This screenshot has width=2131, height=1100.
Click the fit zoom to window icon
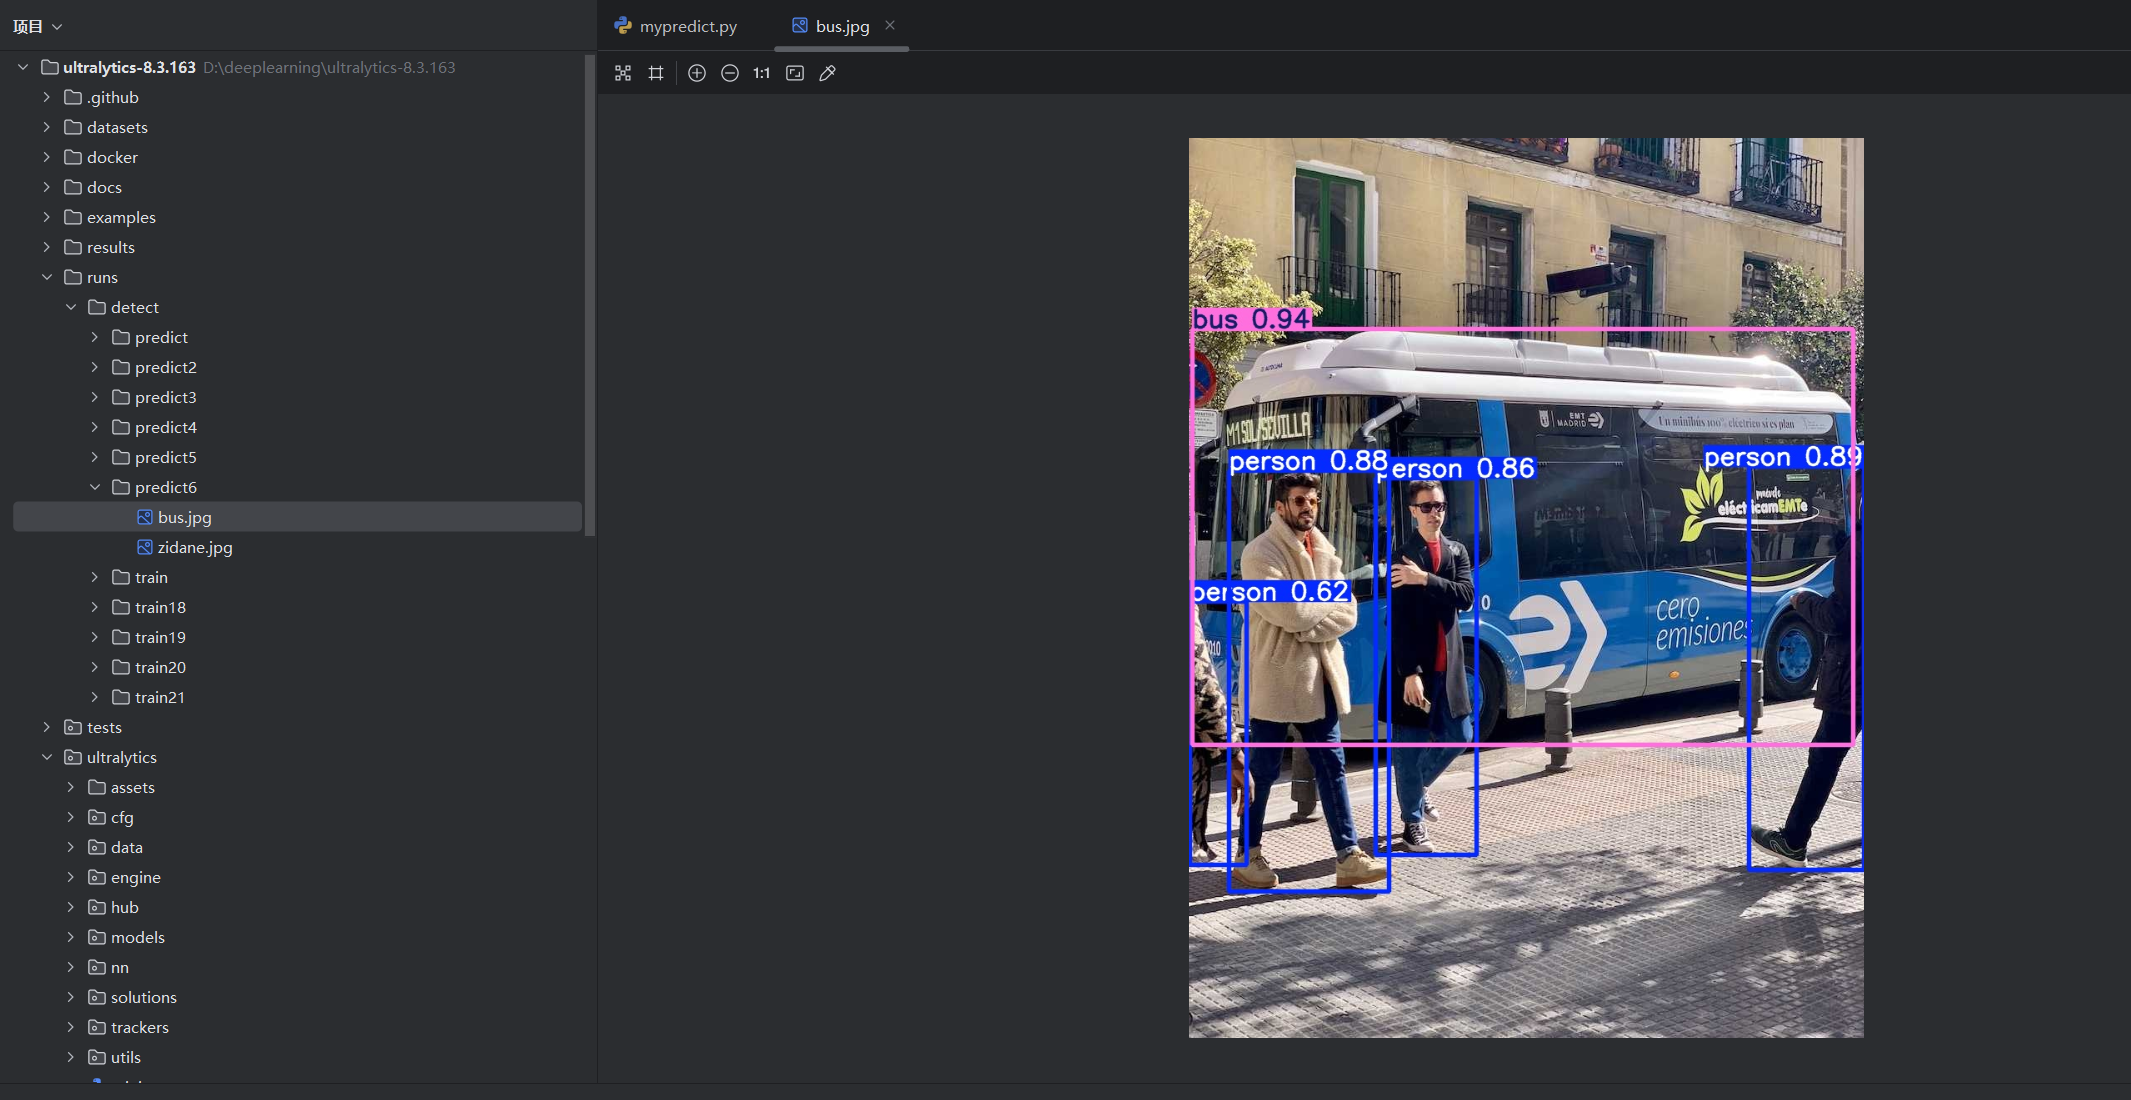click(x=795, y=73)
